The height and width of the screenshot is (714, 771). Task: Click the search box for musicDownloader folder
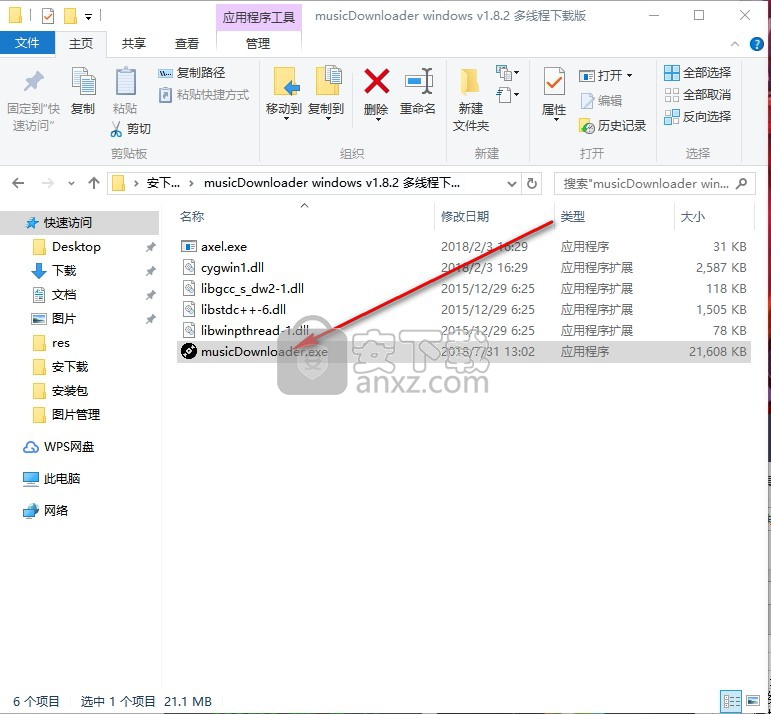(645, 184)
